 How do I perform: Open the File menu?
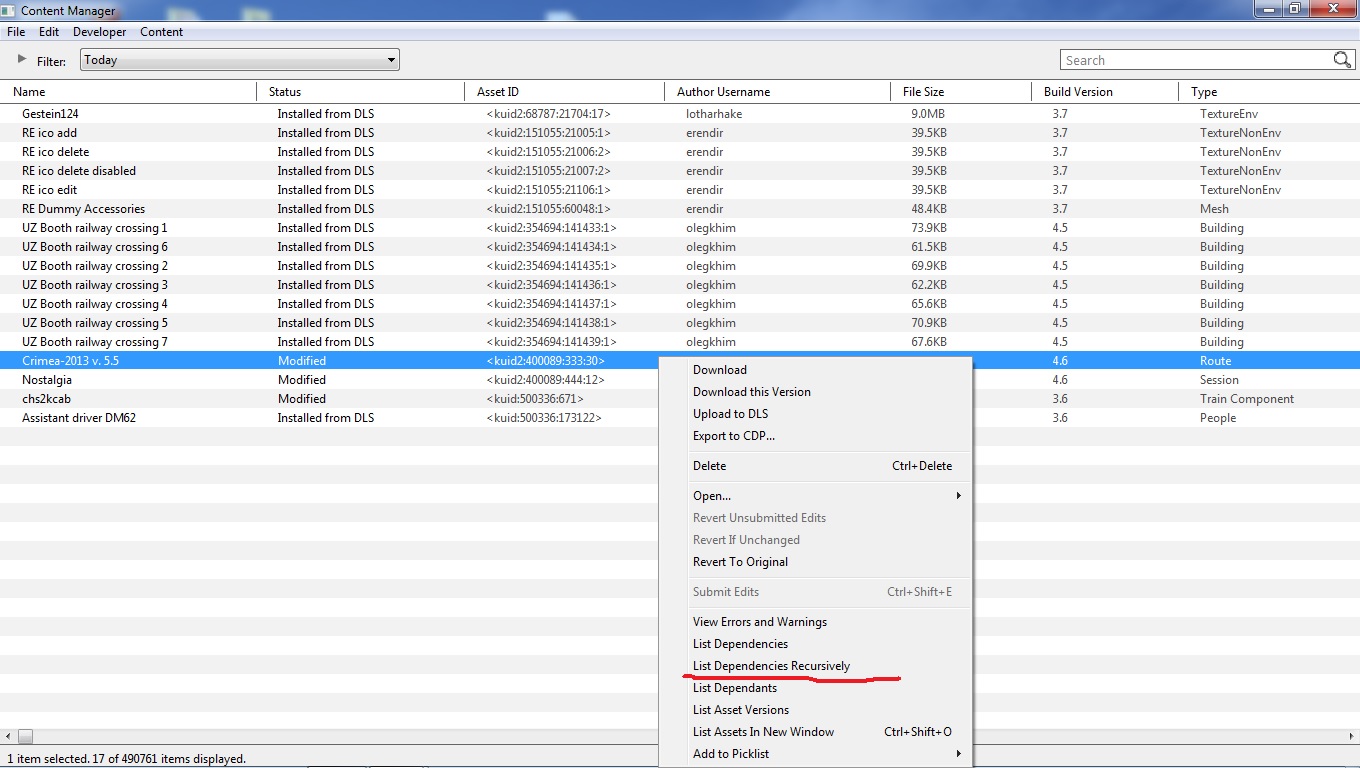click(16, 32)
